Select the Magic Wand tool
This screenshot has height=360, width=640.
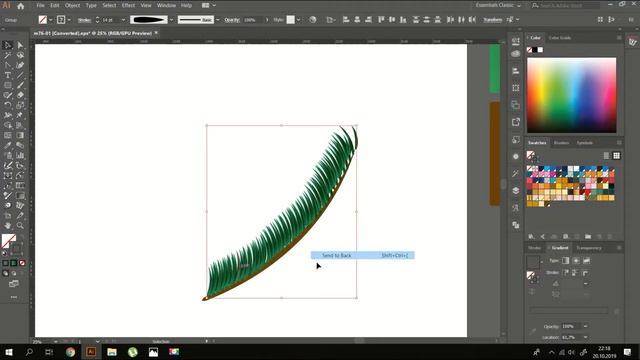coord(7,55)
